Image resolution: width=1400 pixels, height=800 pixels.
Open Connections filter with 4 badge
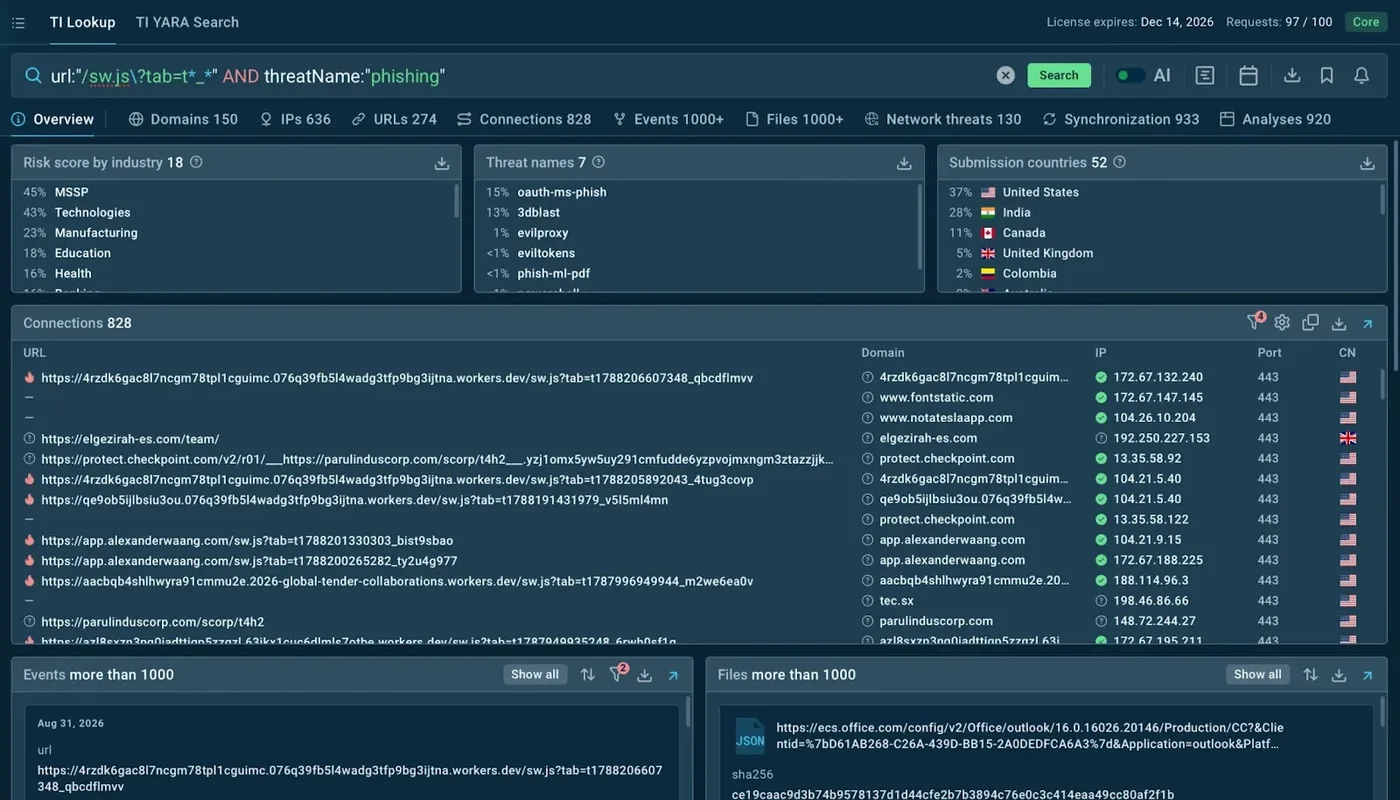[x=1255, y=322]
